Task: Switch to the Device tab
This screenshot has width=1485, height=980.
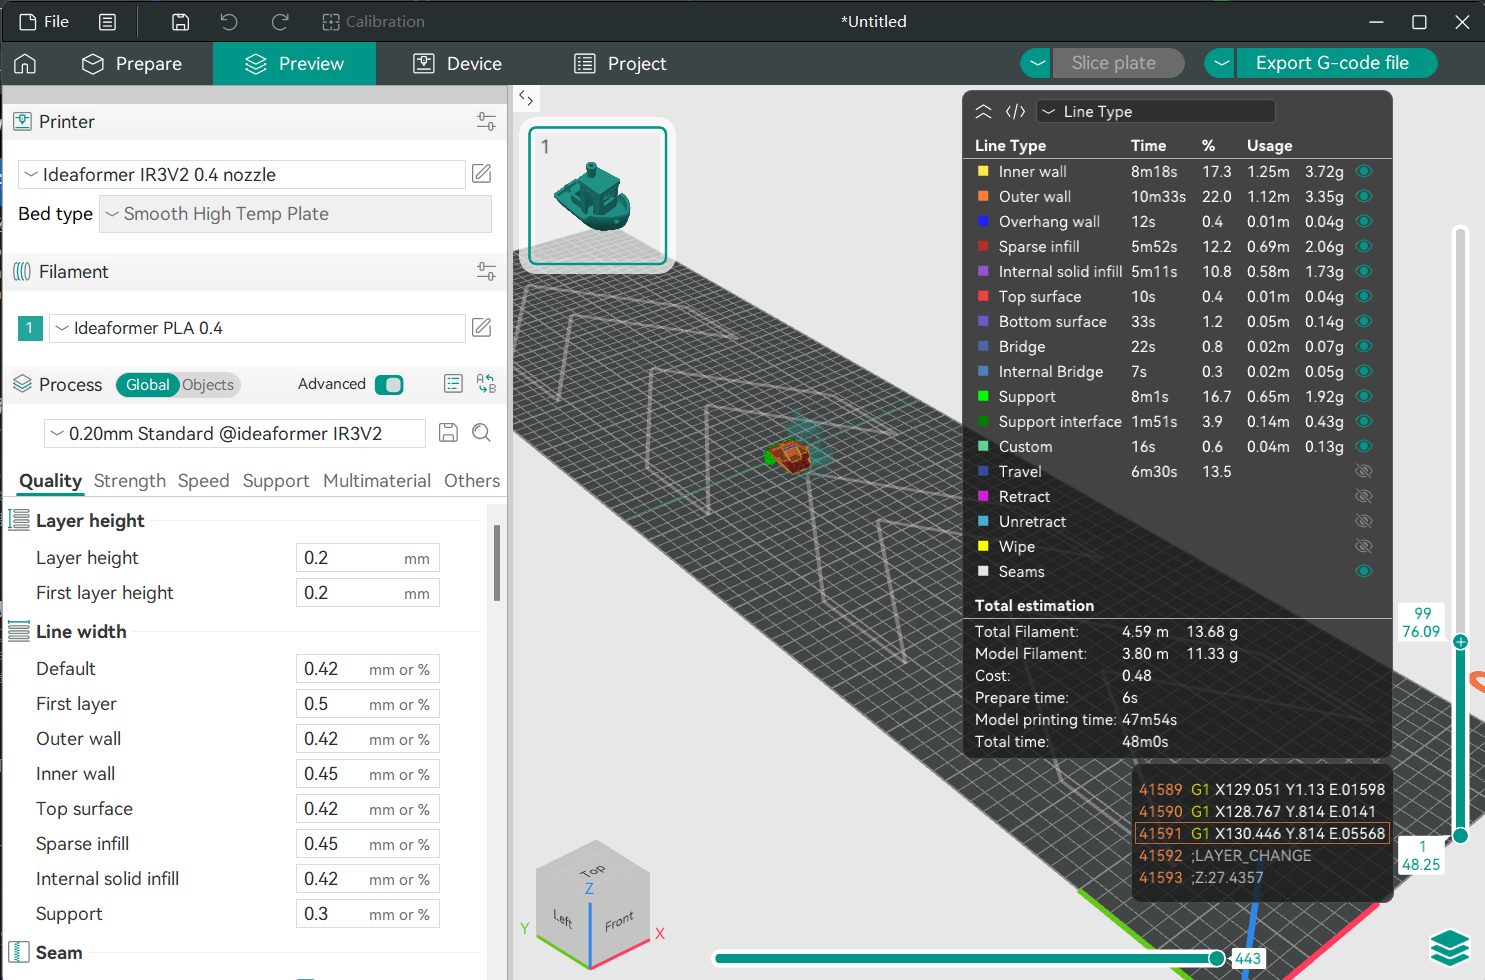Action: click(x=458, y=64)
